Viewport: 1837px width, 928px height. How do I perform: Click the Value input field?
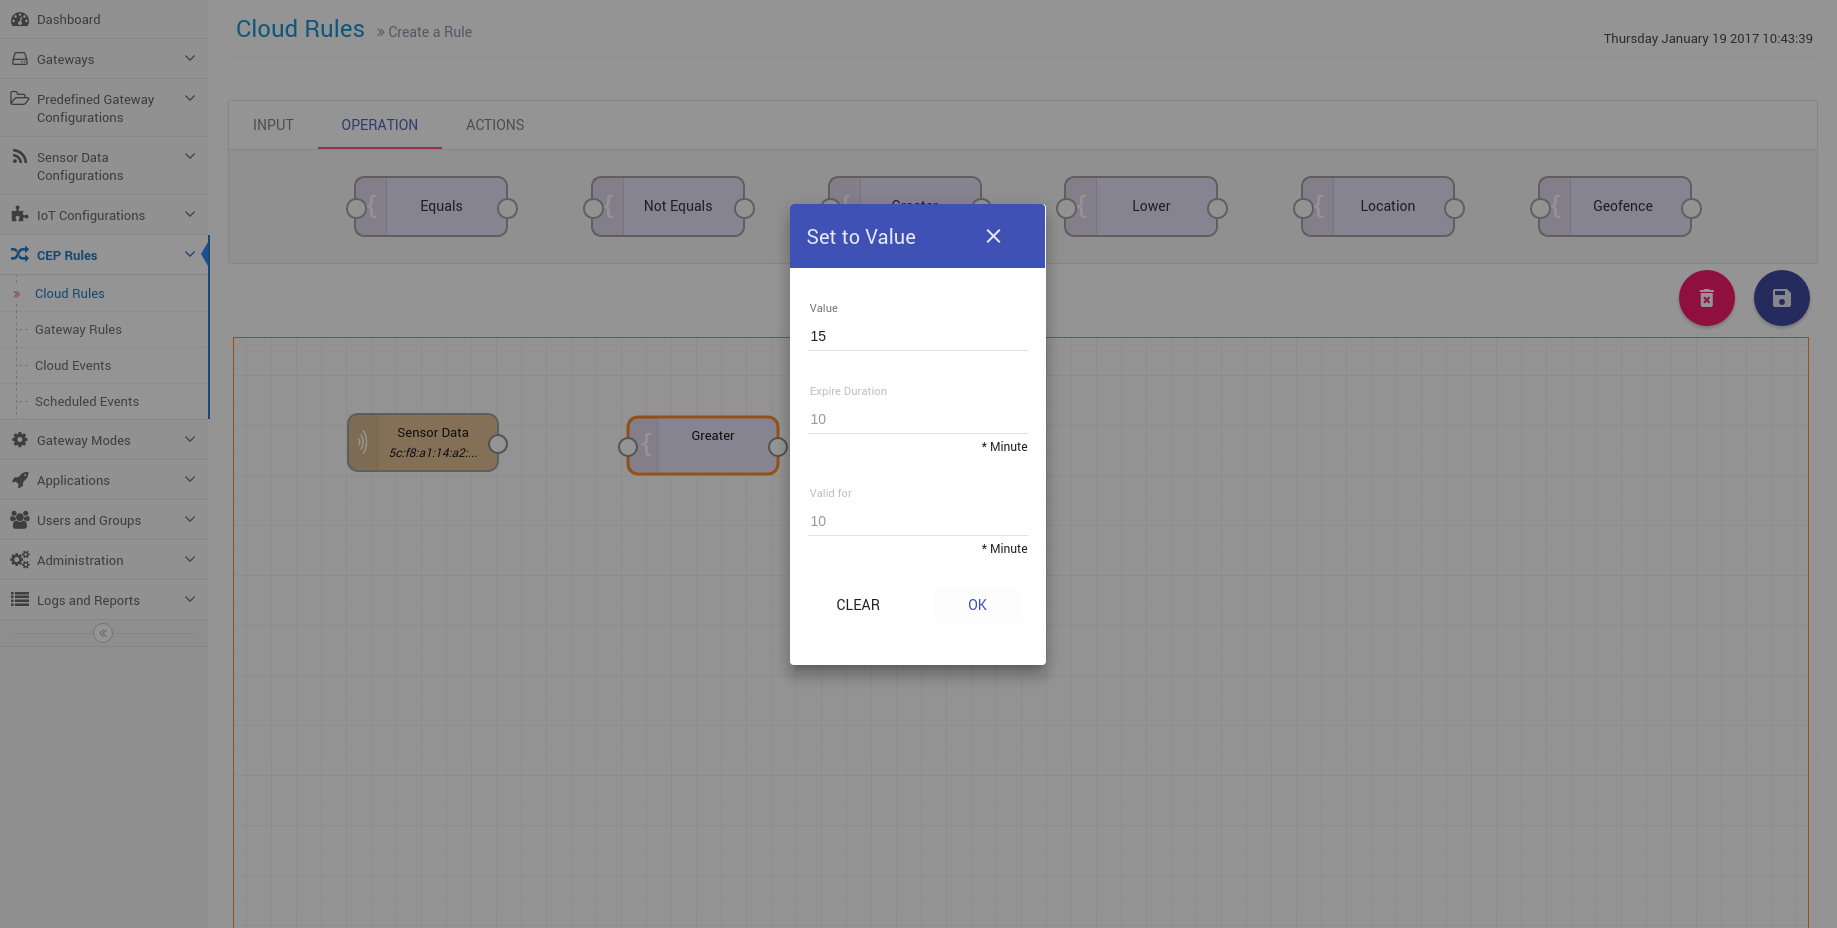coord(917,336)
